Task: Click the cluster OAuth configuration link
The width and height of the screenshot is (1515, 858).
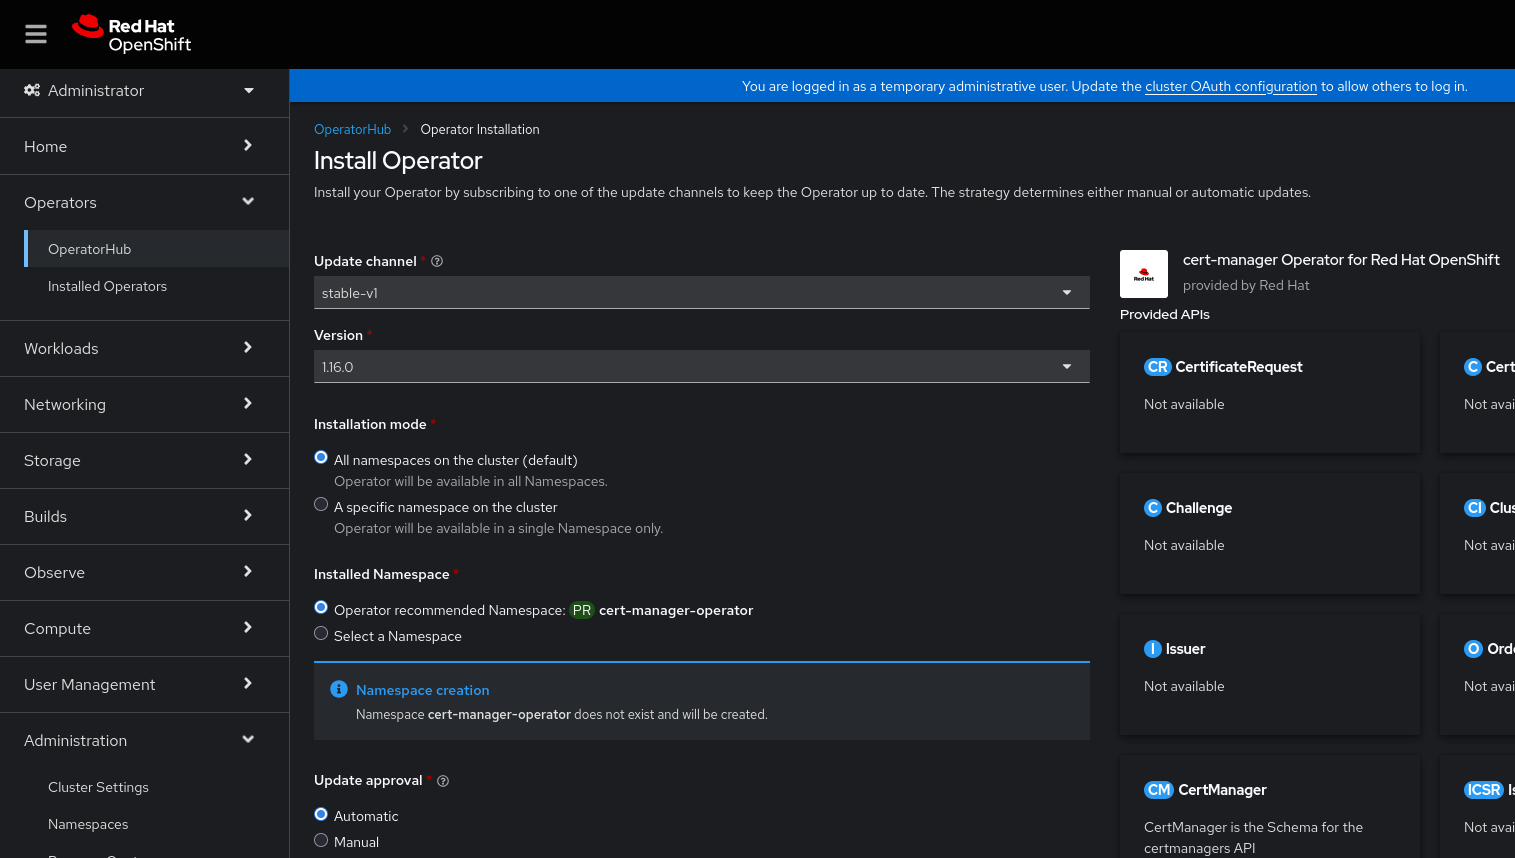Action: click(x=1230, y=87)
